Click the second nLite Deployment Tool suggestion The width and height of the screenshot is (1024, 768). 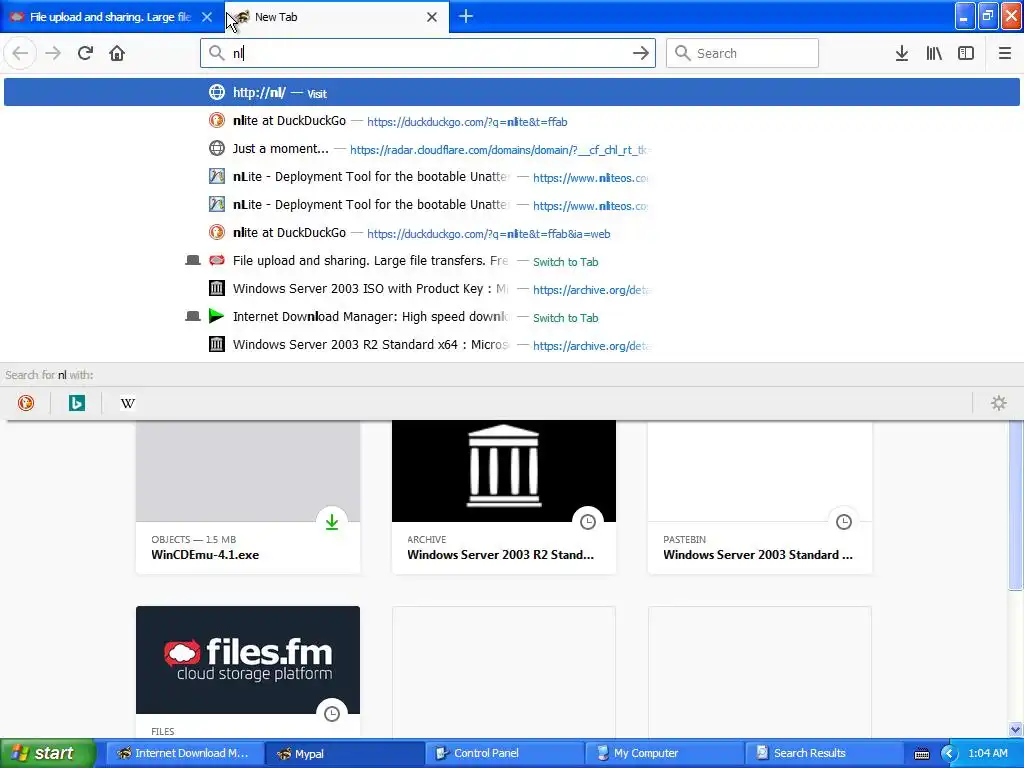click(511, 205)
